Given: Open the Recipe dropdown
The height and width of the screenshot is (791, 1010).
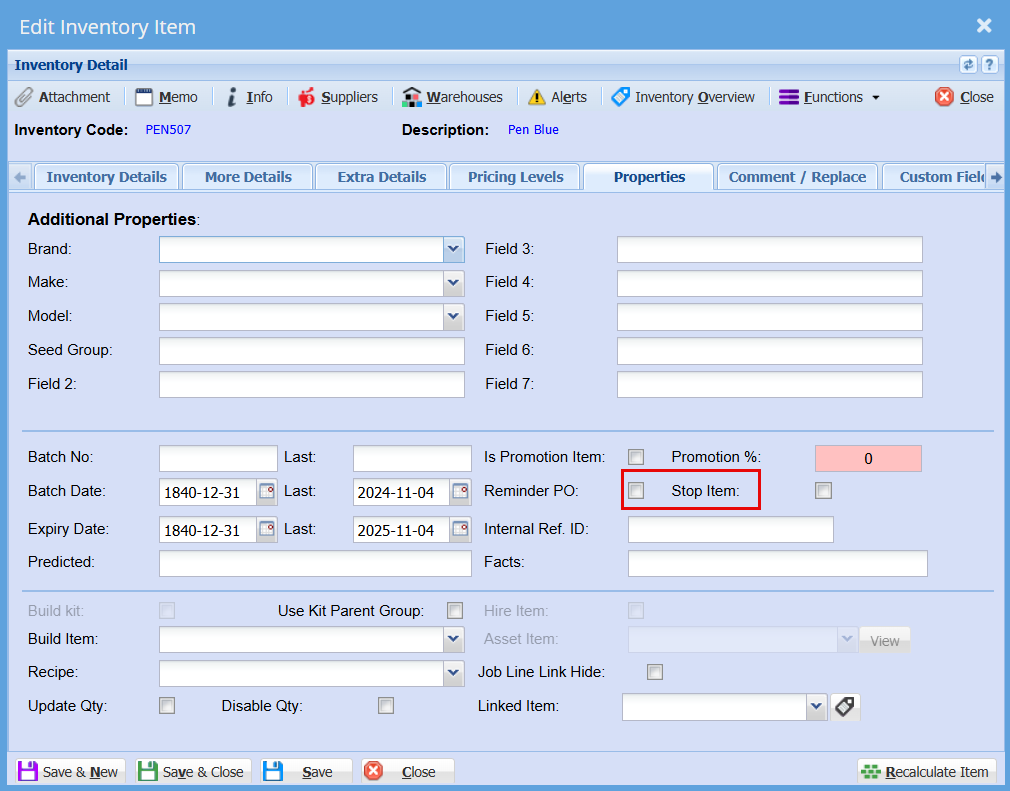Looking at the screenshot, I should [x=453, y=673].
